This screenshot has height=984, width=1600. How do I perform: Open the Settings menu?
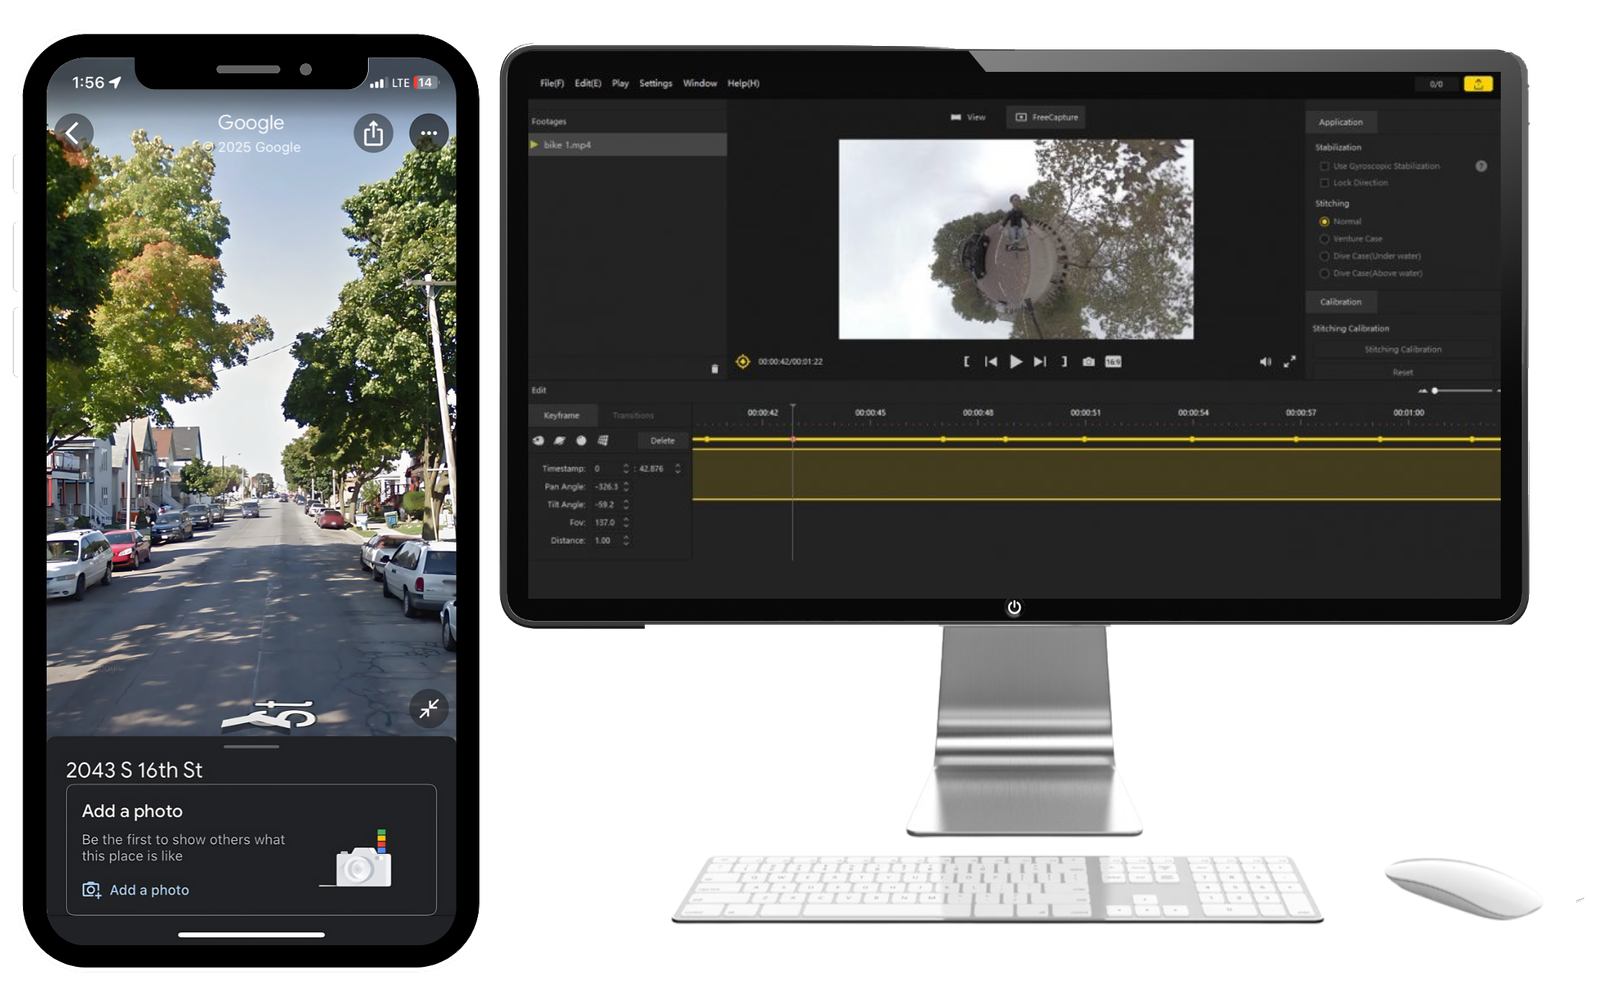(655, 84)
